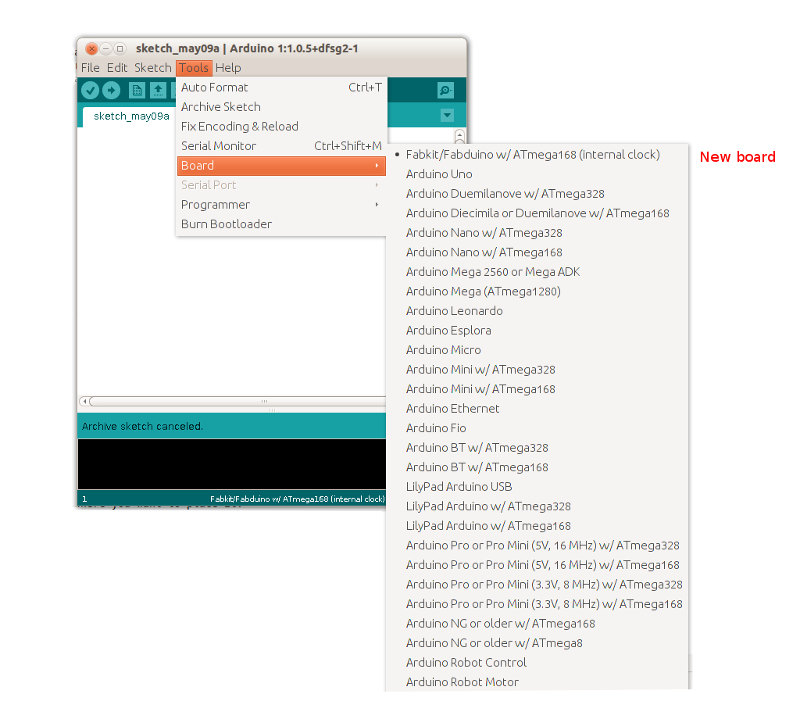The width and height of the screenshot is (800, 719).
Task: Open Serial Monitor from Tools menu
Action: coord(281,146)
